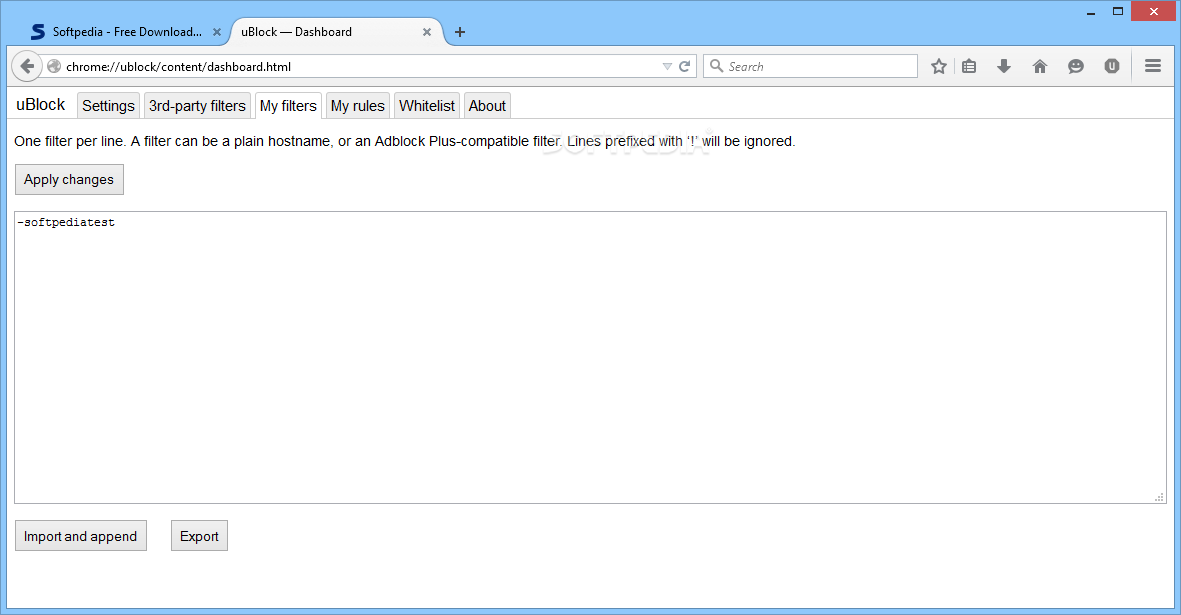The width and height of the screenshot is (1181, 615).
Task: Click the Apply changes button
Action: [69, 180]
